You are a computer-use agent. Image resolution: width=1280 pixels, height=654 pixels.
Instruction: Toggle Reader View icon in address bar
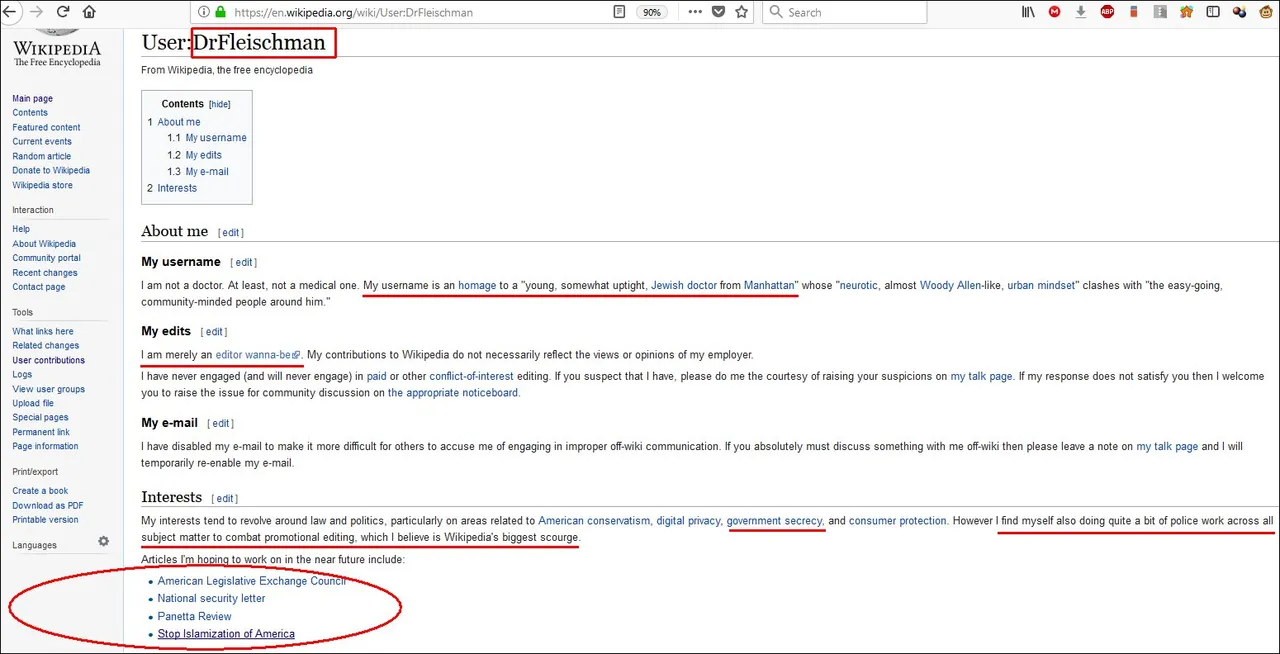point(619,12)
